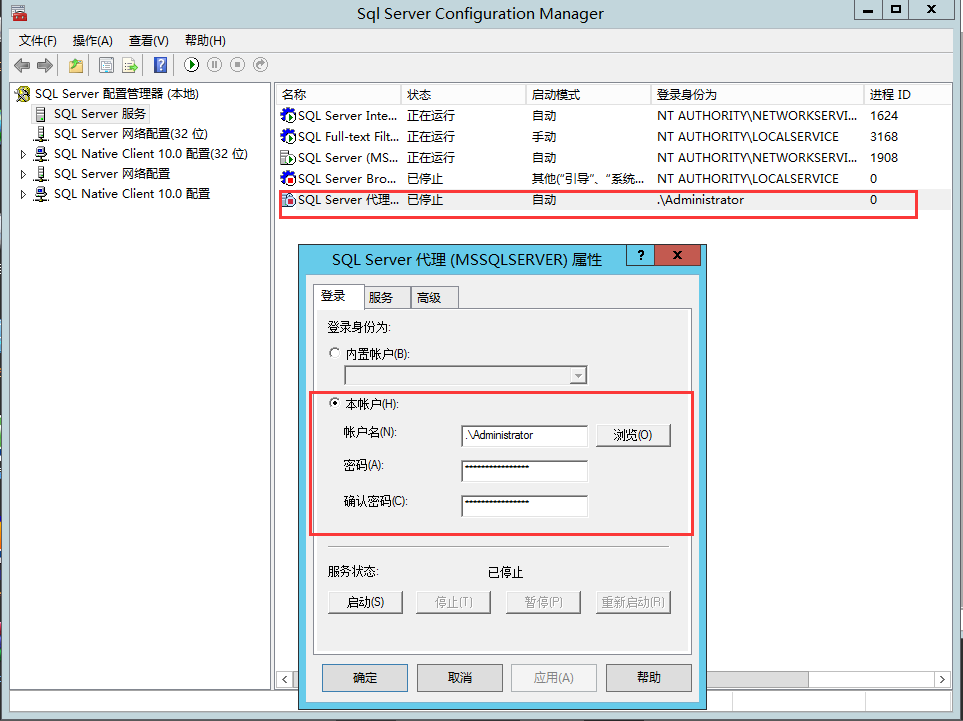Select 内置帐户 radio button

[335, 352]
